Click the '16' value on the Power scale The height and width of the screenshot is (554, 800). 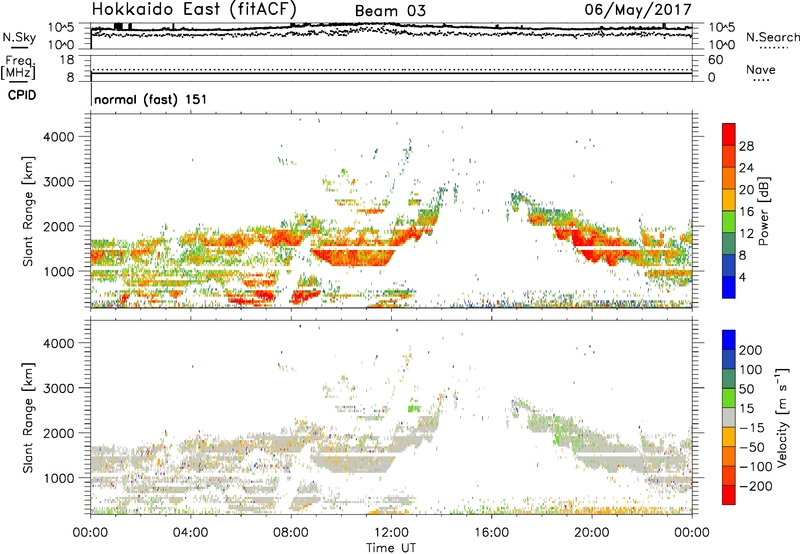click(x=746, y=212)
